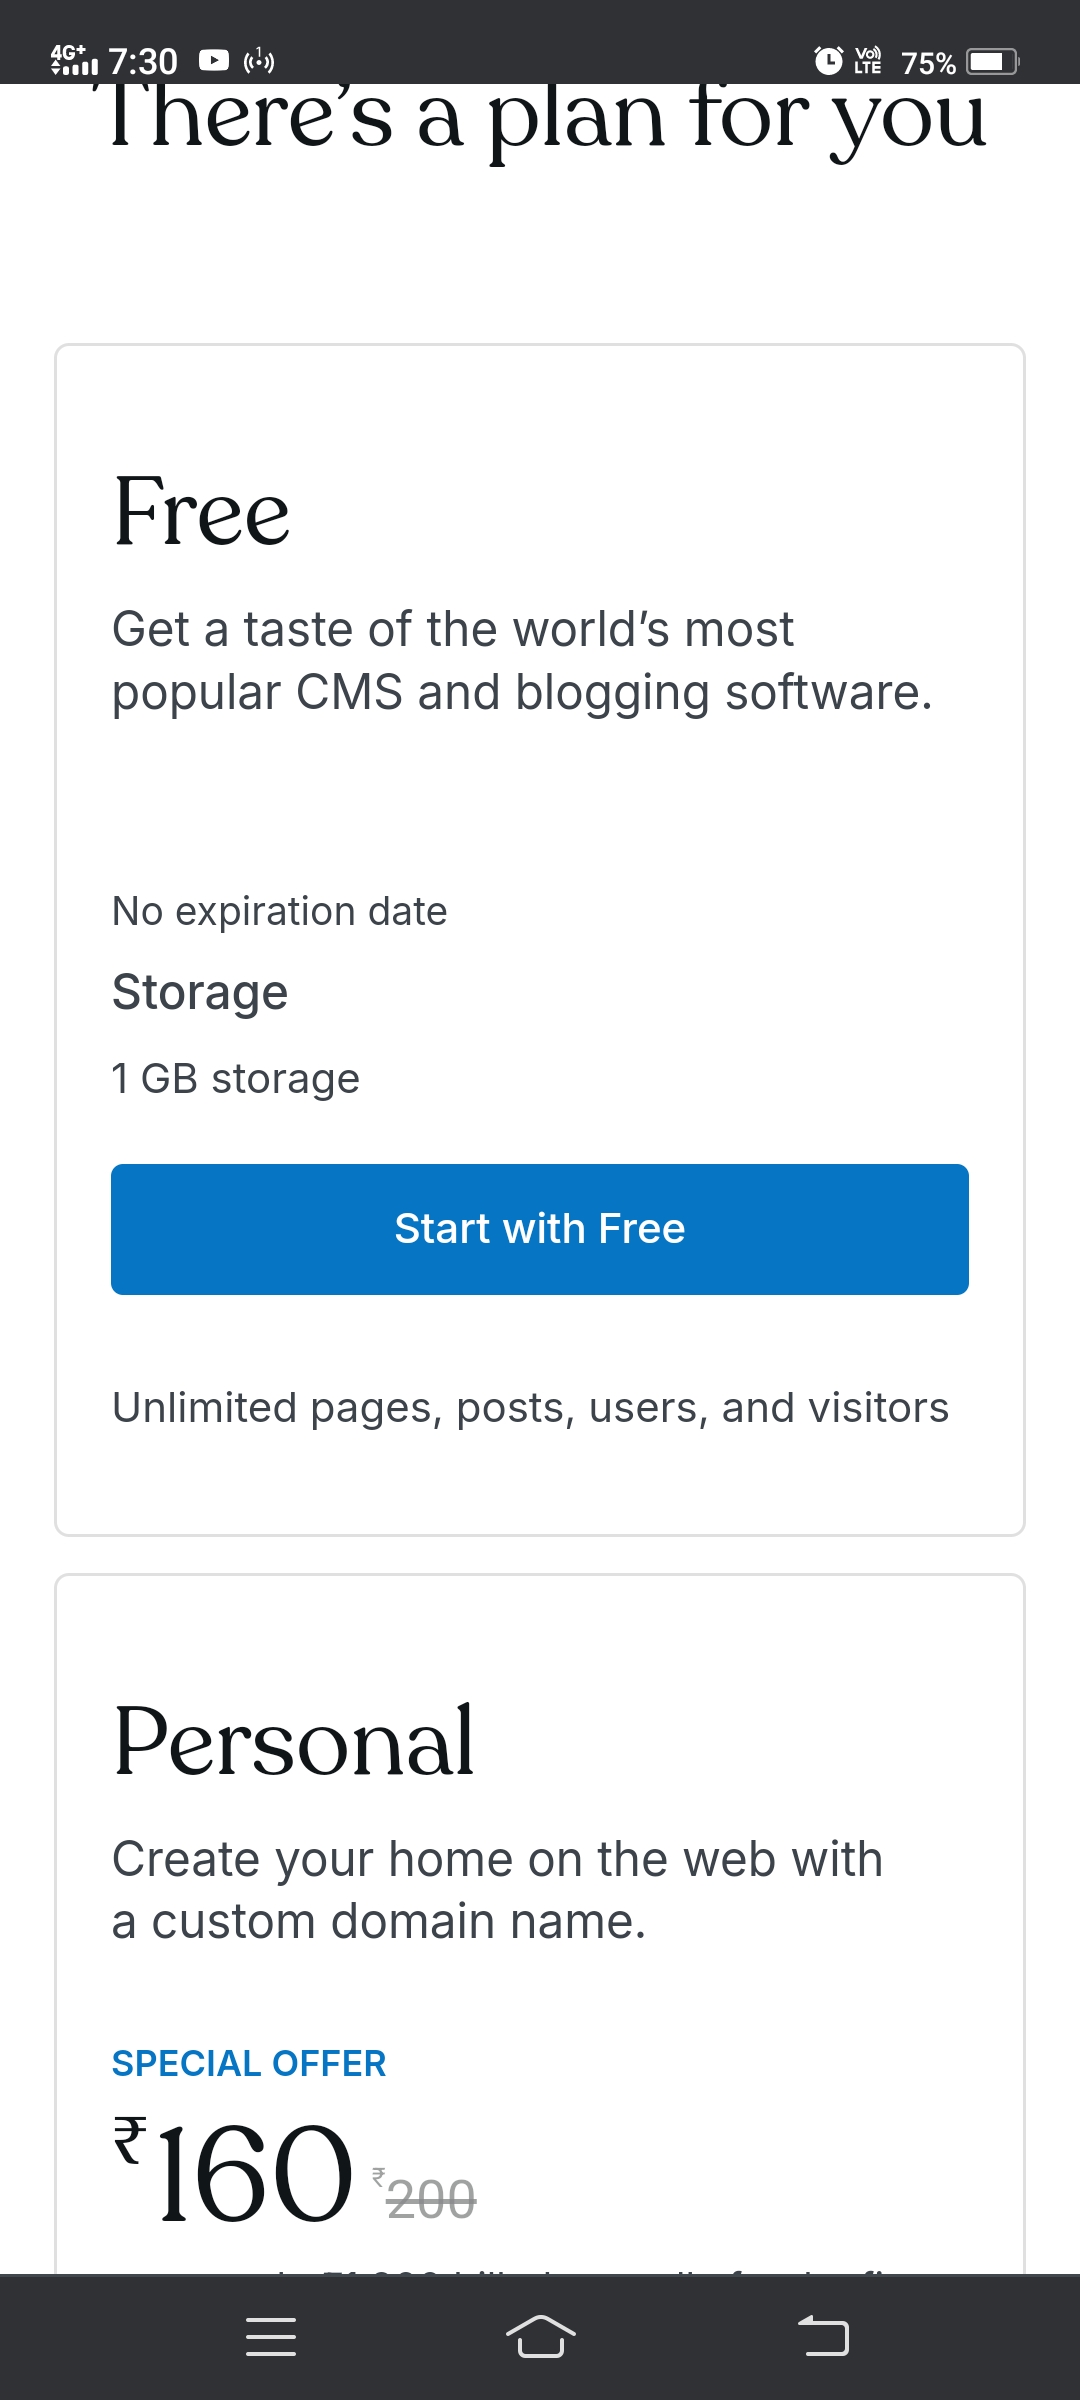Tap "Unlimited pages, posts, users, and visitors"
The image size is (1080, 2400).
pos(530,1407)
